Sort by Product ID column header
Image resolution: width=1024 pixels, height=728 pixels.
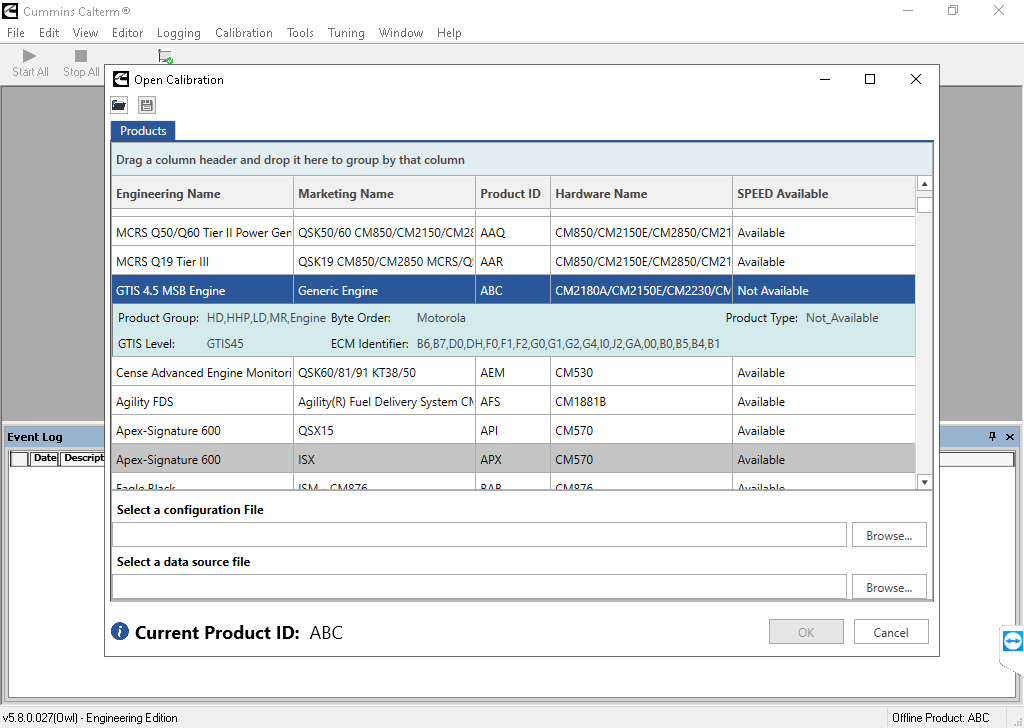(x=510, y=194)
